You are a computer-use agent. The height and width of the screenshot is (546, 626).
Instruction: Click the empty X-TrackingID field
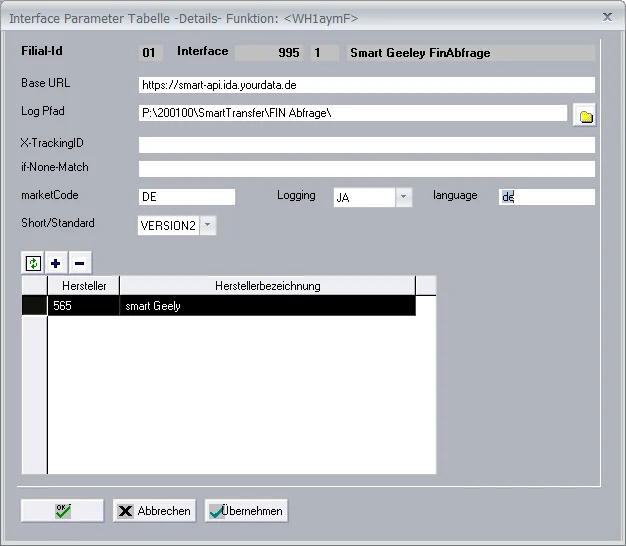(x=366, y=144)
